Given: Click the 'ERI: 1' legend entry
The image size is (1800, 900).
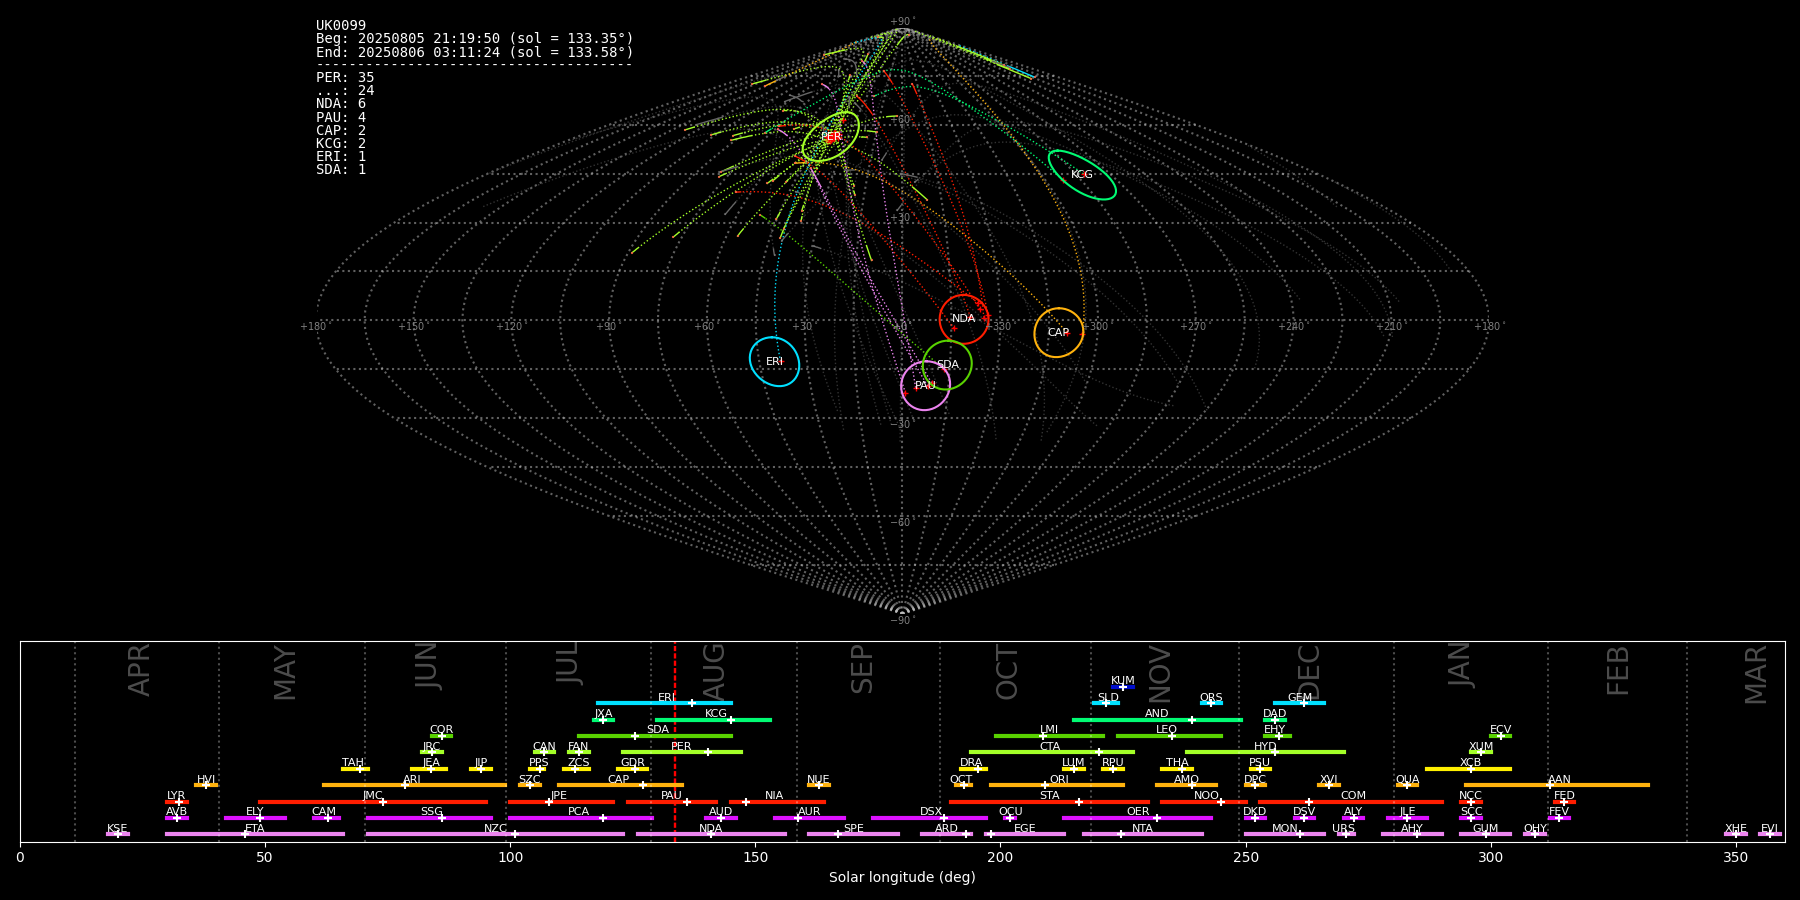Looking at the screenshot, I should (341, 157).
